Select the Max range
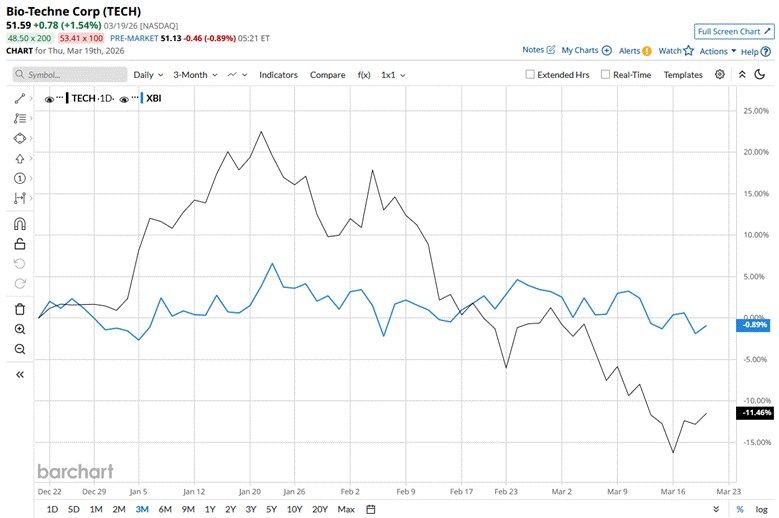The image size is (779, 518). (346, 509)
